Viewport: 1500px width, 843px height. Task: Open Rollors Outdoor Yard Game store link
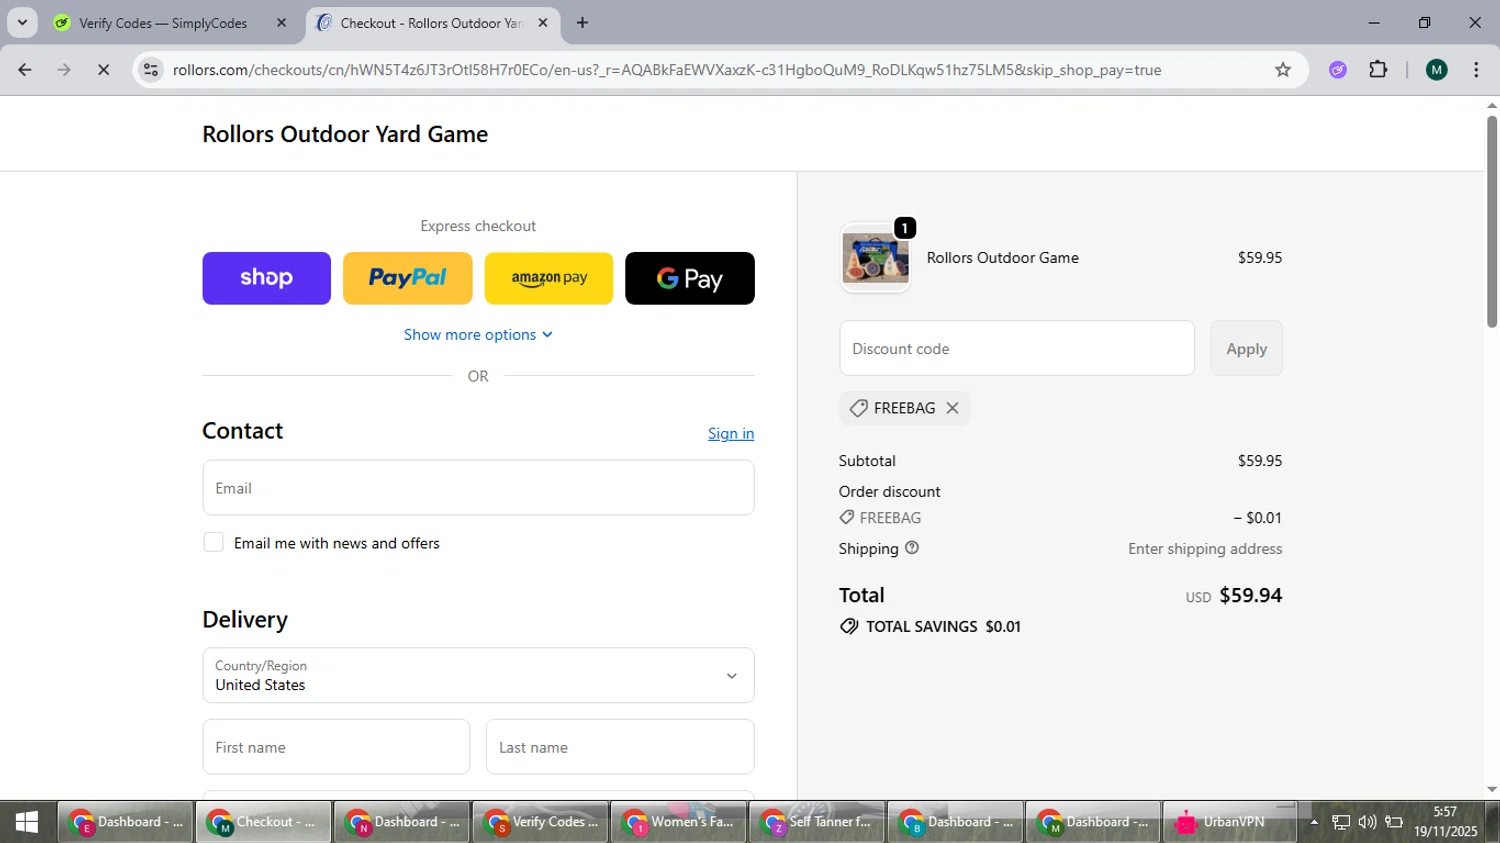coord(345,134)
